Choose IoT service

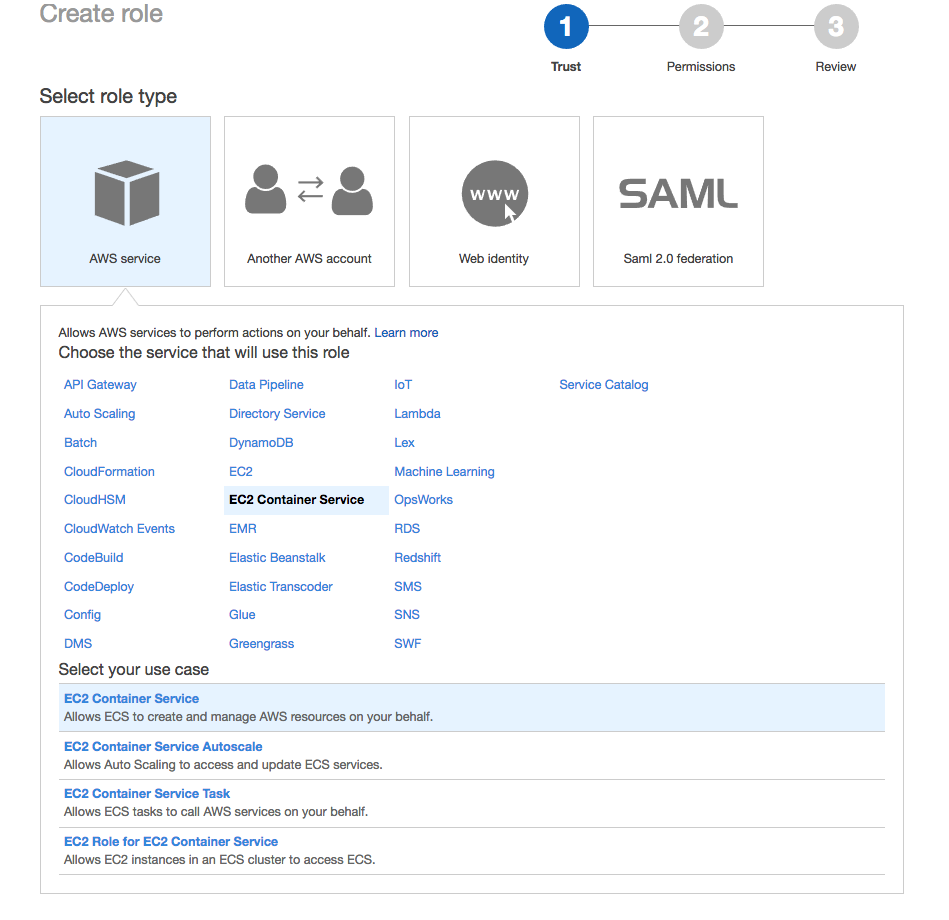click(403, 385)
